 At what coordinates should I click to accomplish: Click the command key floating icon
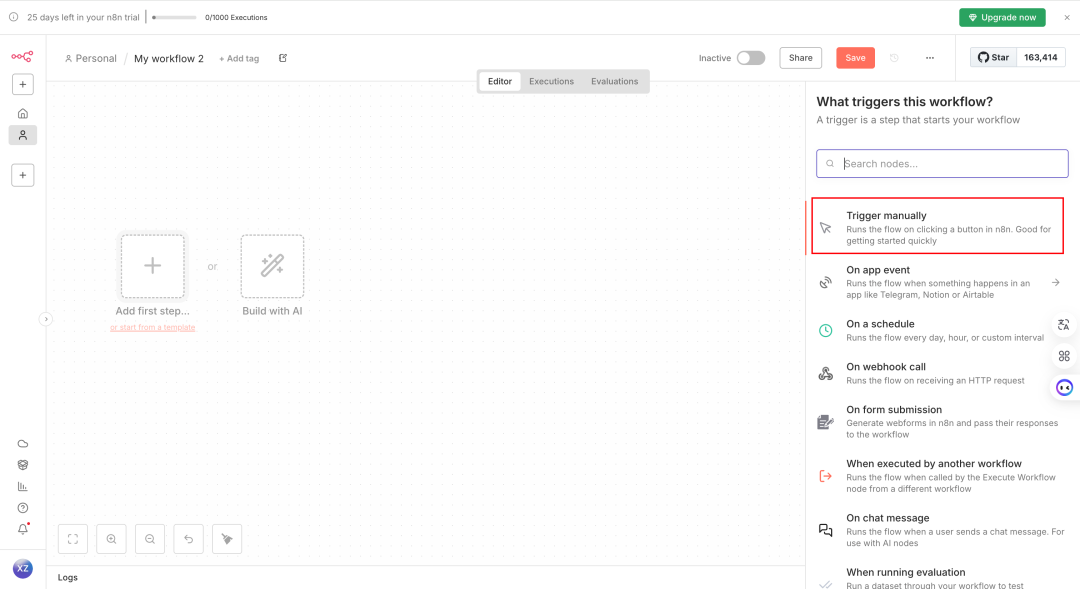click(x=1064, y=356)
